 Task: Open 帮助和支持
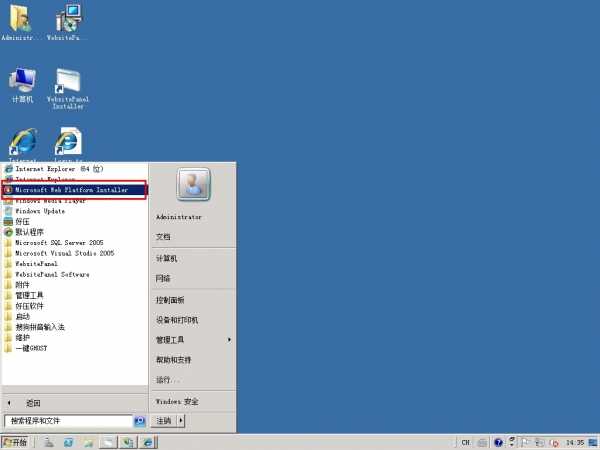[x=173, y=360]
